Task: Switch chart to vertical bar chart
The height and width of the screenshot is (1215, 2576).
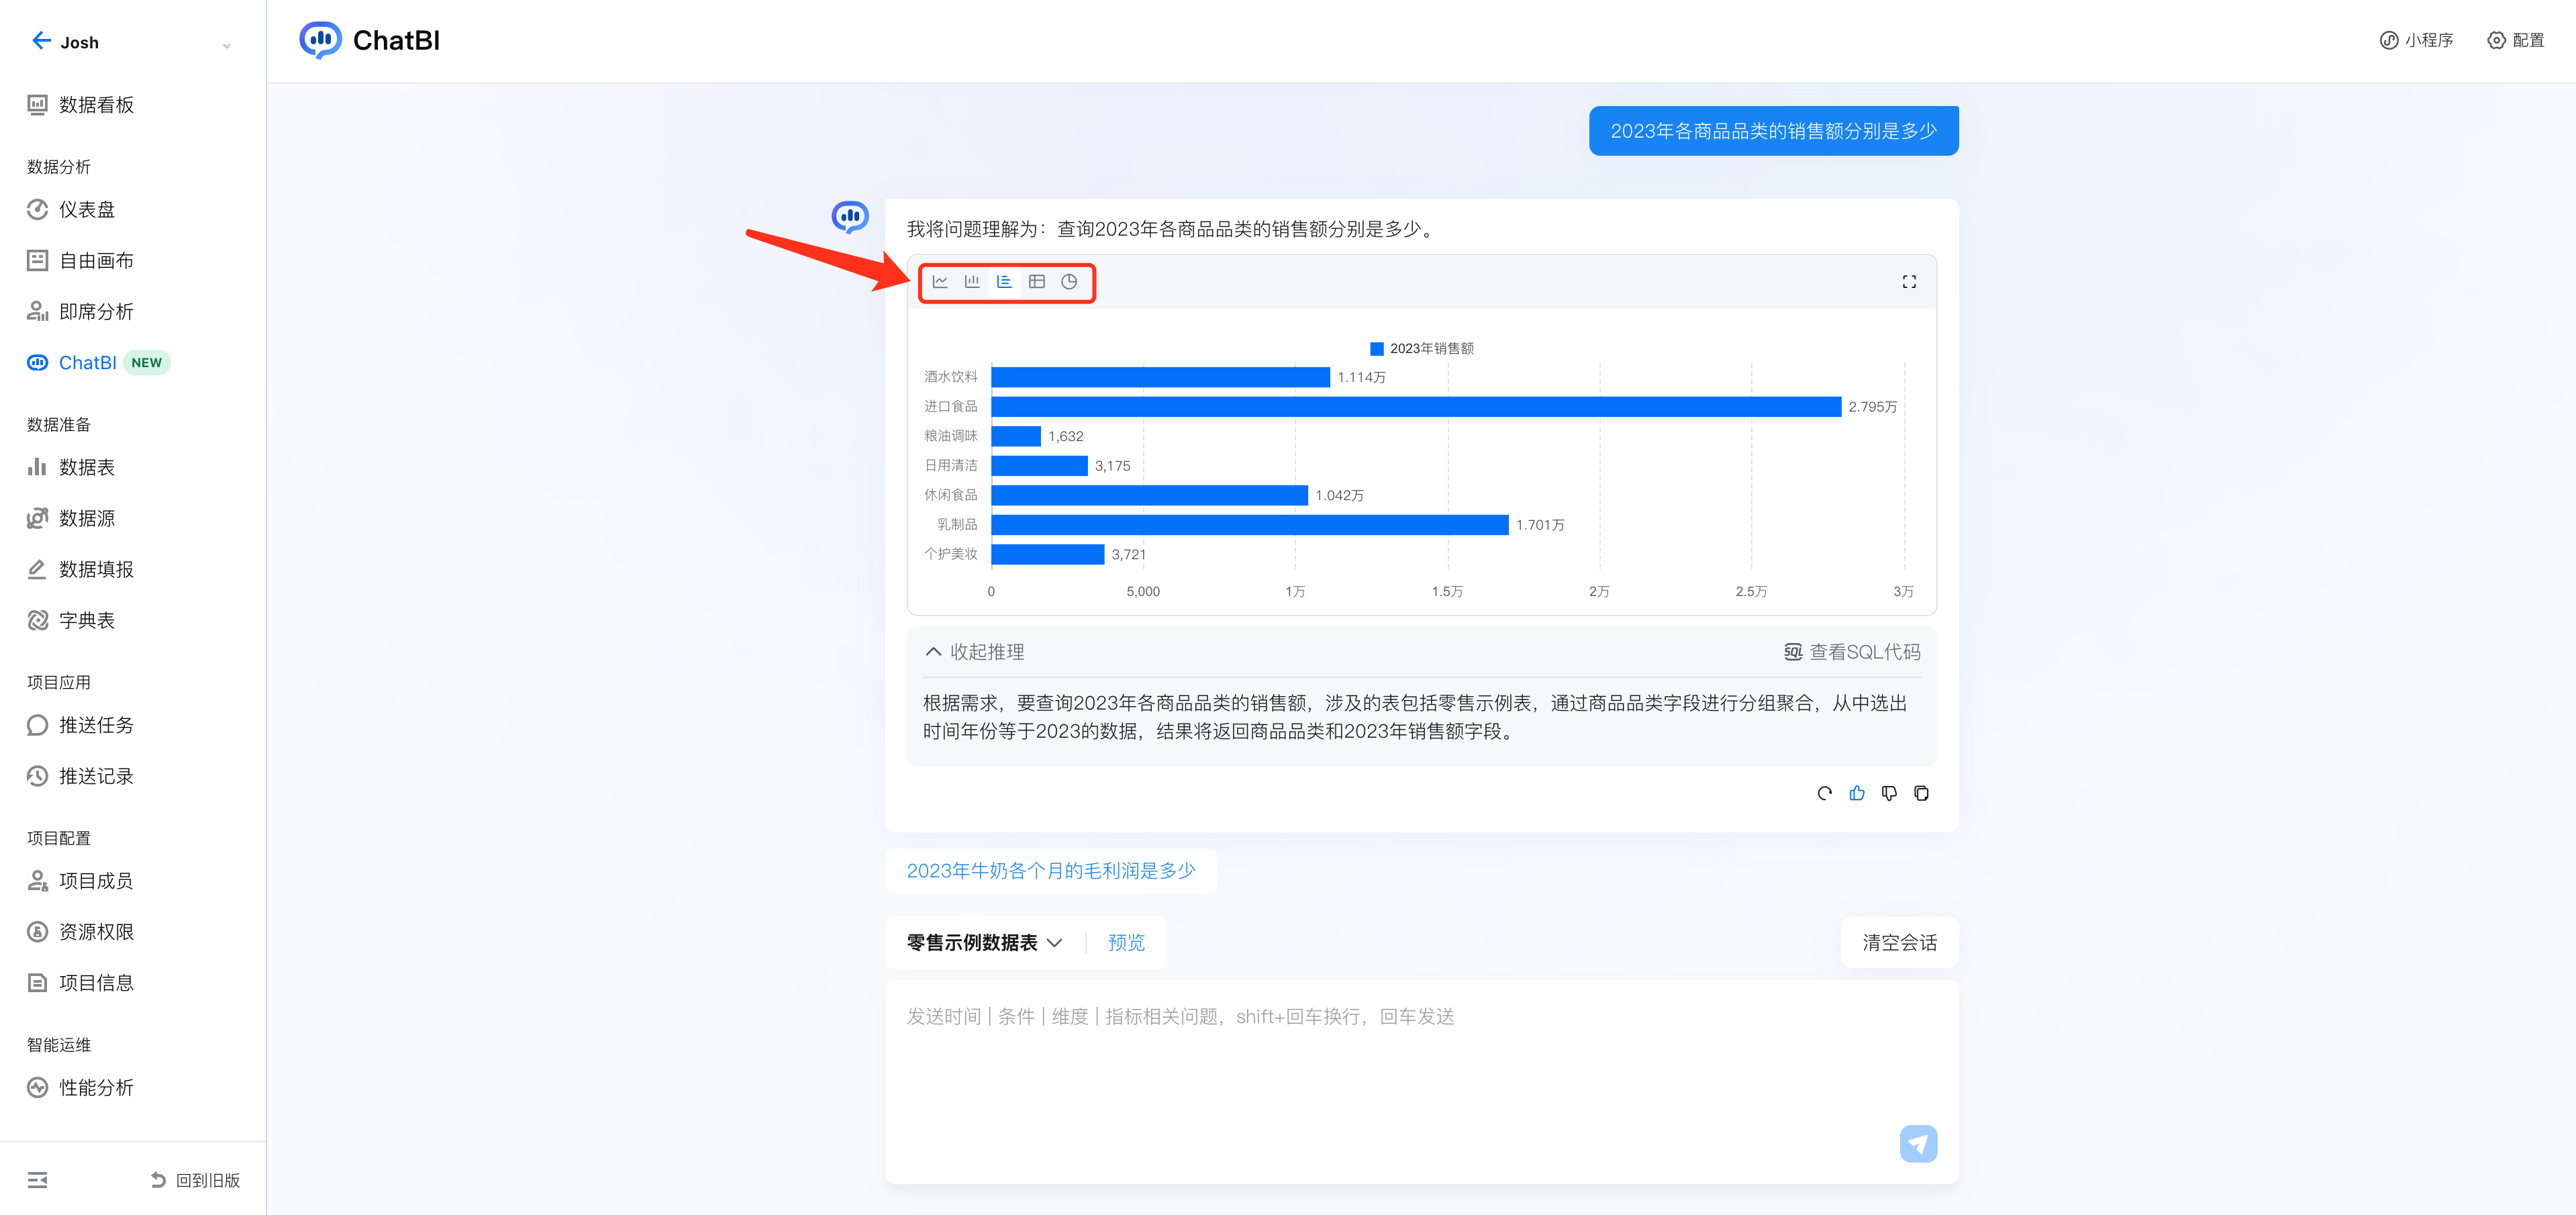Action: click(x=971, y=282)
